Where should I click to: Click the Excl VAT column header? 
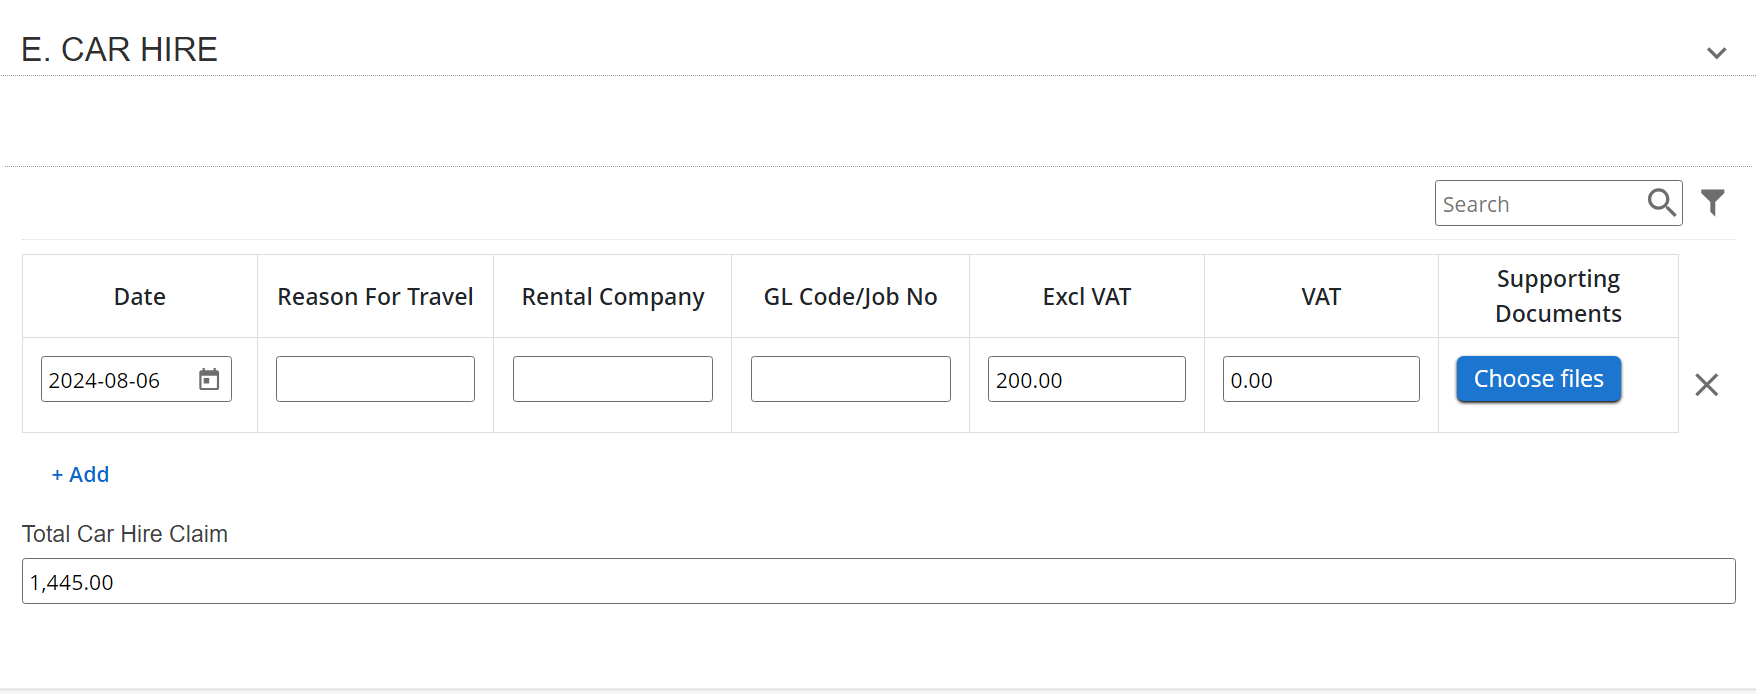tap(1086, 297)
